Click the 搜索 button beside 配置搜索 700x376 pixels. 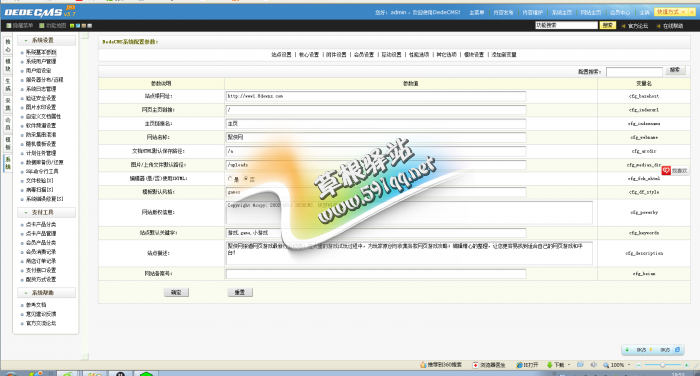pyautogui.click(x=675, y=71)
